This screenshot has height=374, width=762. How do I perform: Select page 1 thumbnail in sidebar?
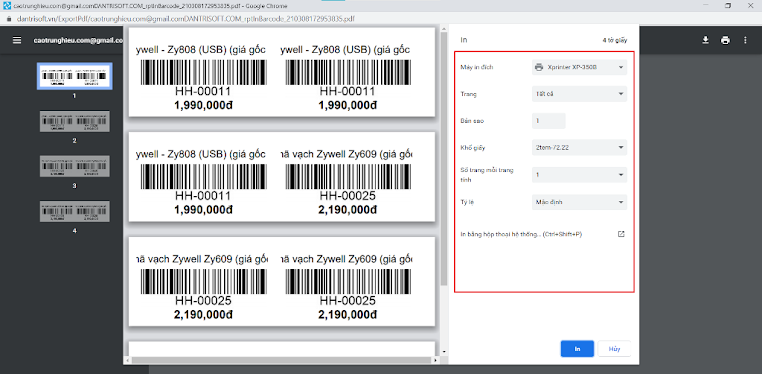tap(74, 76)
